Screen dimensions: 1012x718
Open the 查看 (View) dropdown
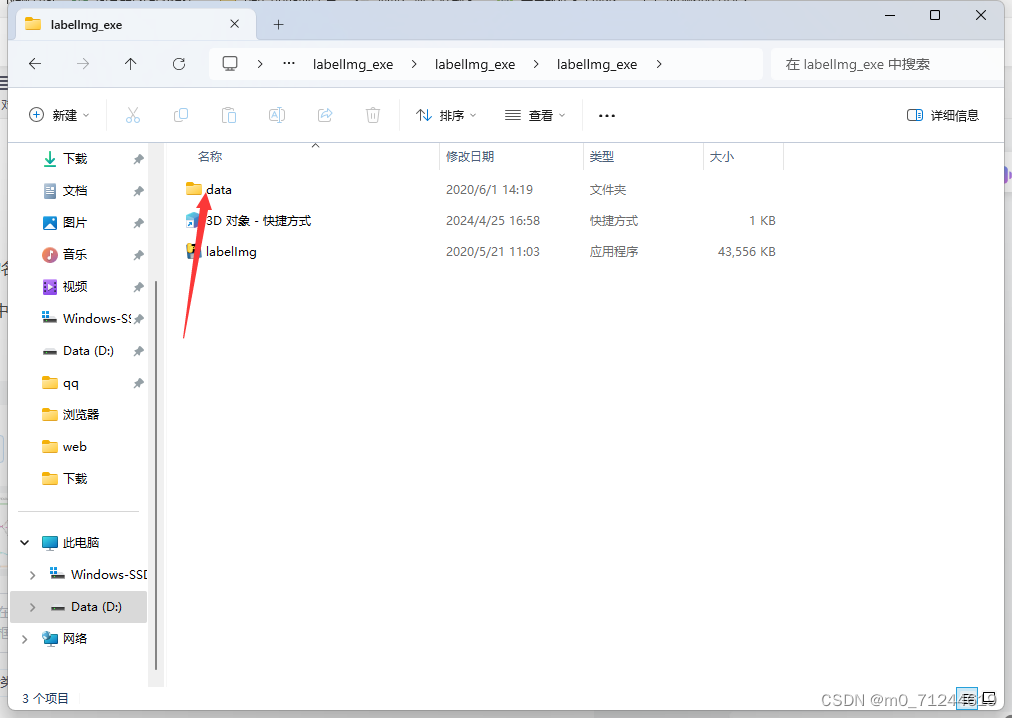(535, 116)
